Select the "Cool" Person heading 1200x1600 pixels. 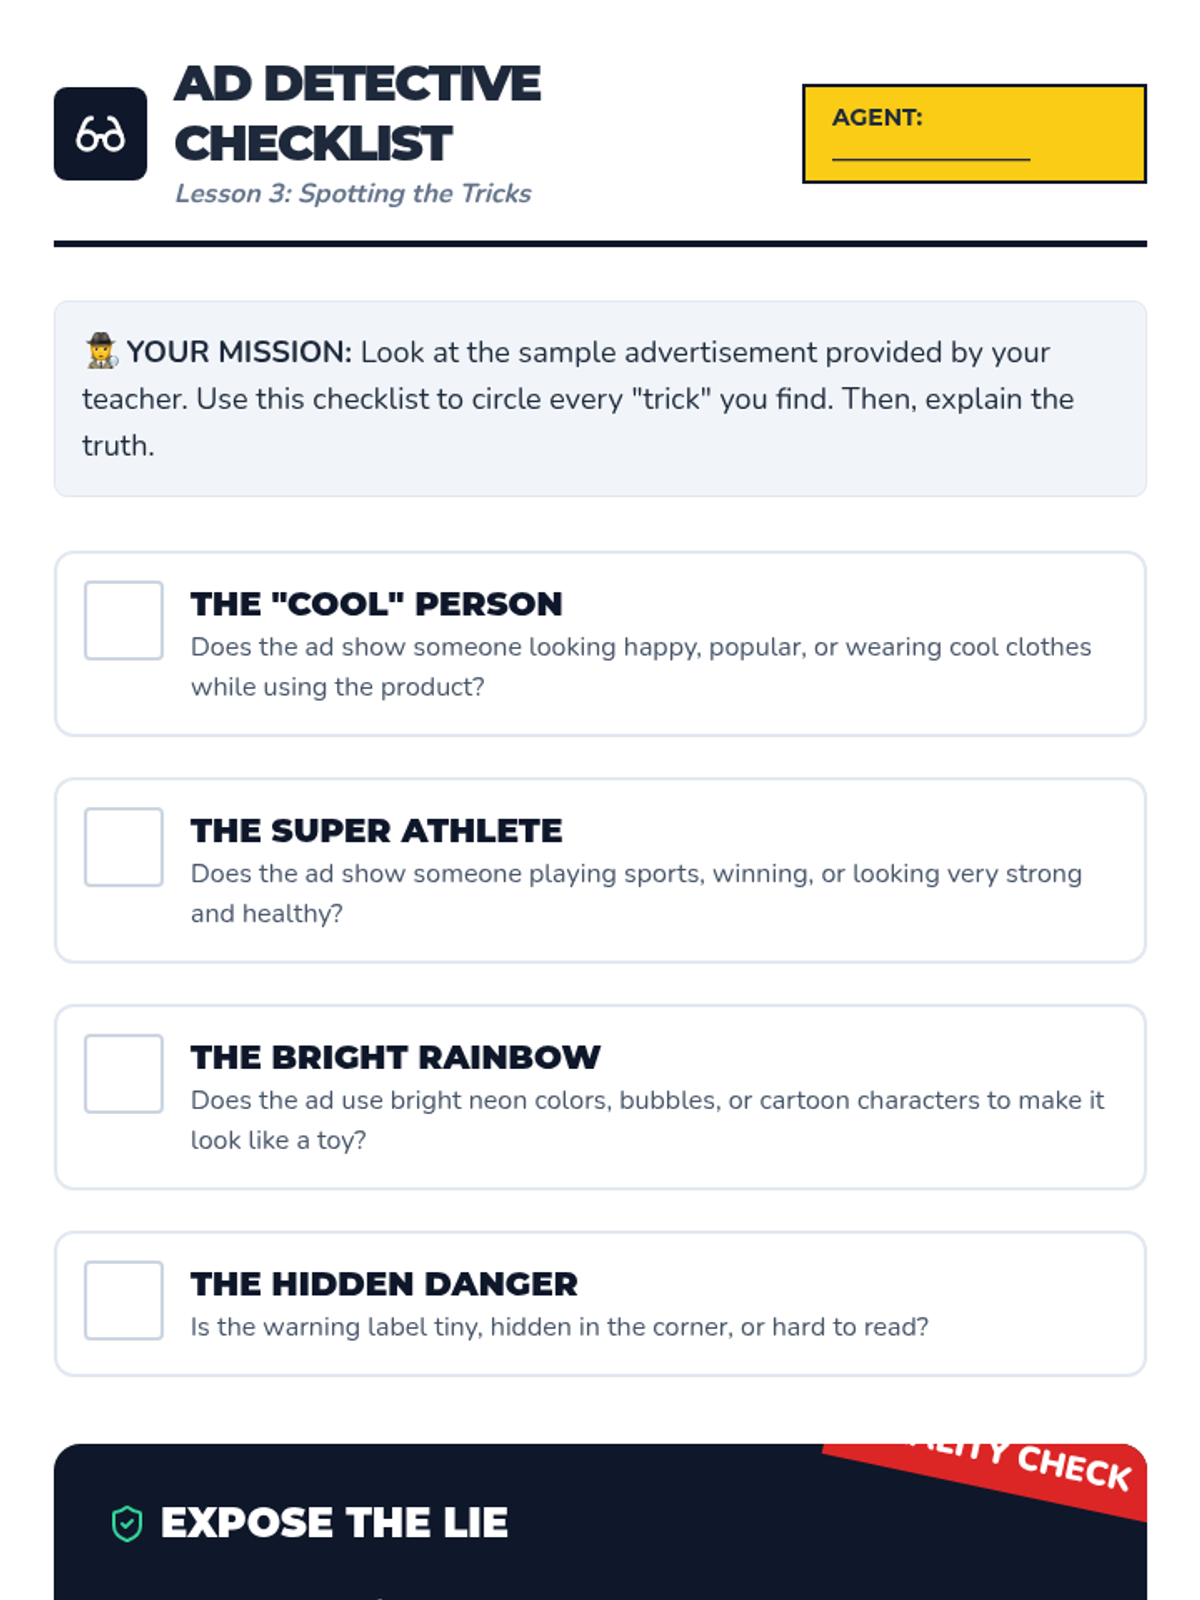click(x=376, y=604)
